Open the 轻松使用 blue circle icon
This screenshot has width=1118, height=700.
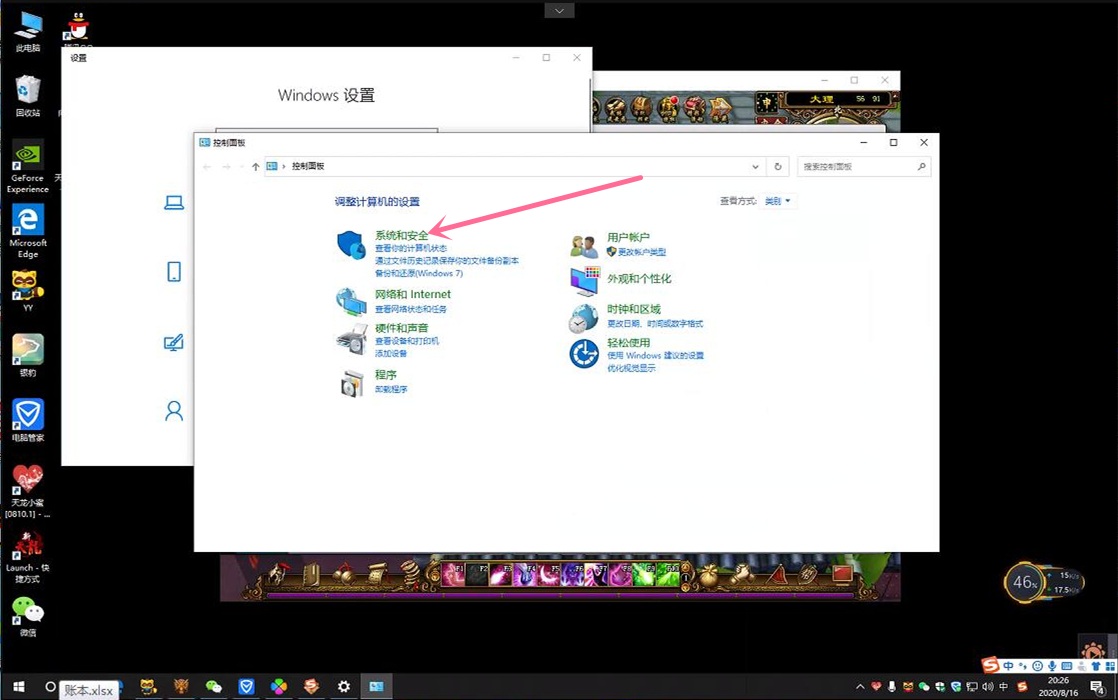point(584,354)
